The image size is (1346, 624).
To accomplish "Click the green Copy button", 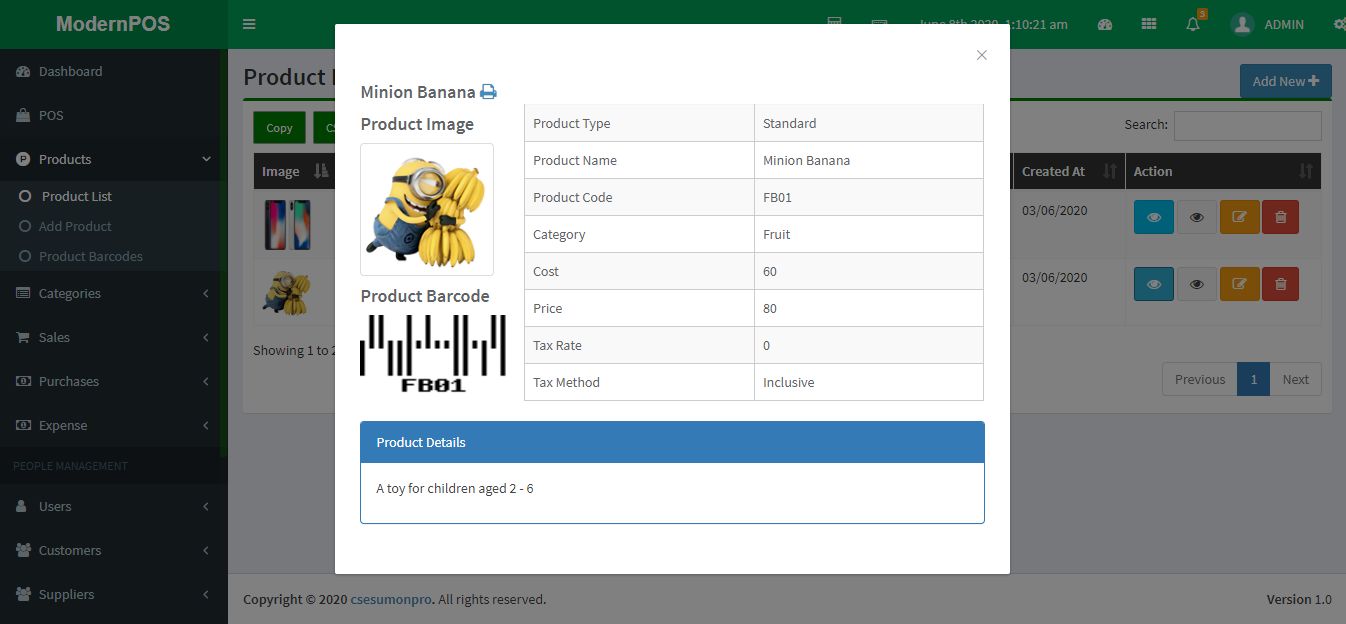I will pyautogui.click(x=279, y=128).
